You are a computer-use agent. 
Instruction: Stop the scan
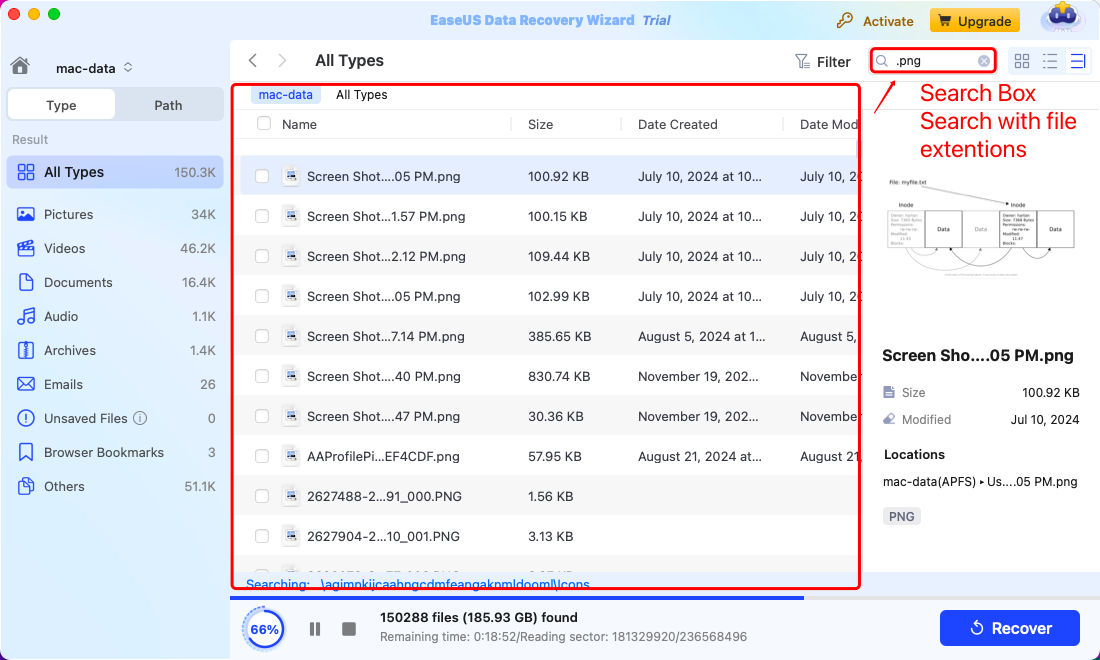click(x=349, y=629)
